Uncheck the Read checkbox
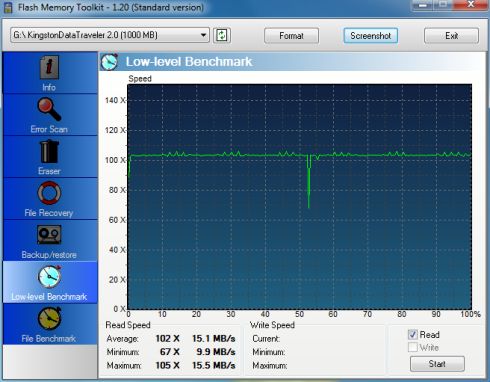The height and width of the screenshot is (382, 490). point(413,334)
